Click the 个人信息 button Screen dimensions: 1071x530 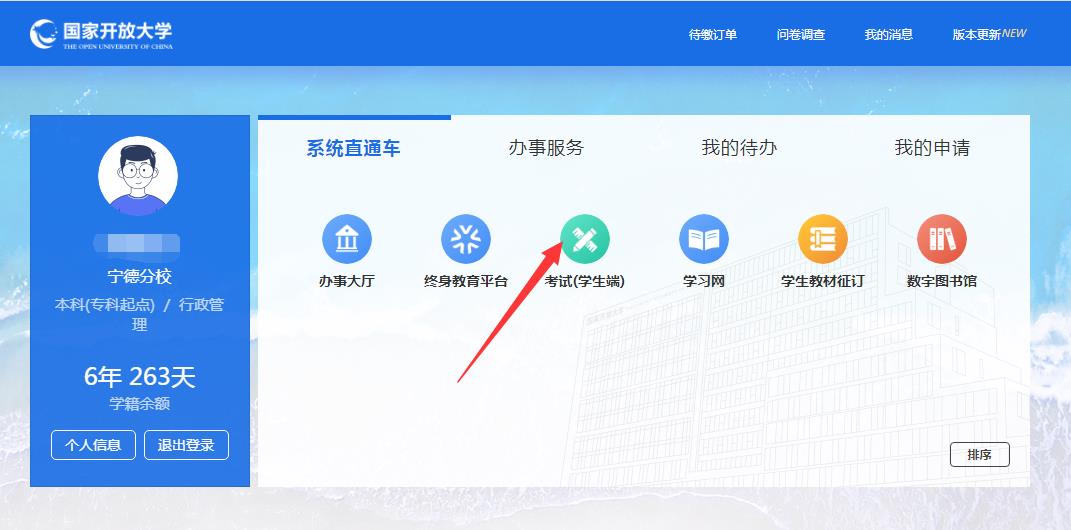[94, 445]
